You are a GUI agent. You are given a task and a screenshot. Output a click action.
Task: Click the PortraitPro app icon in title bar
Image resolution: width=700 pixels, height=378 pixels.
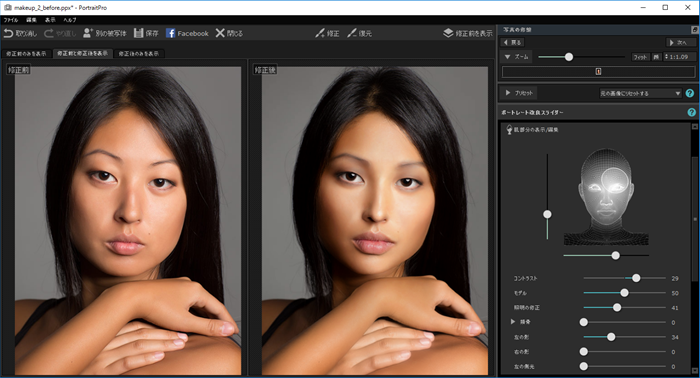coord(8,8)
